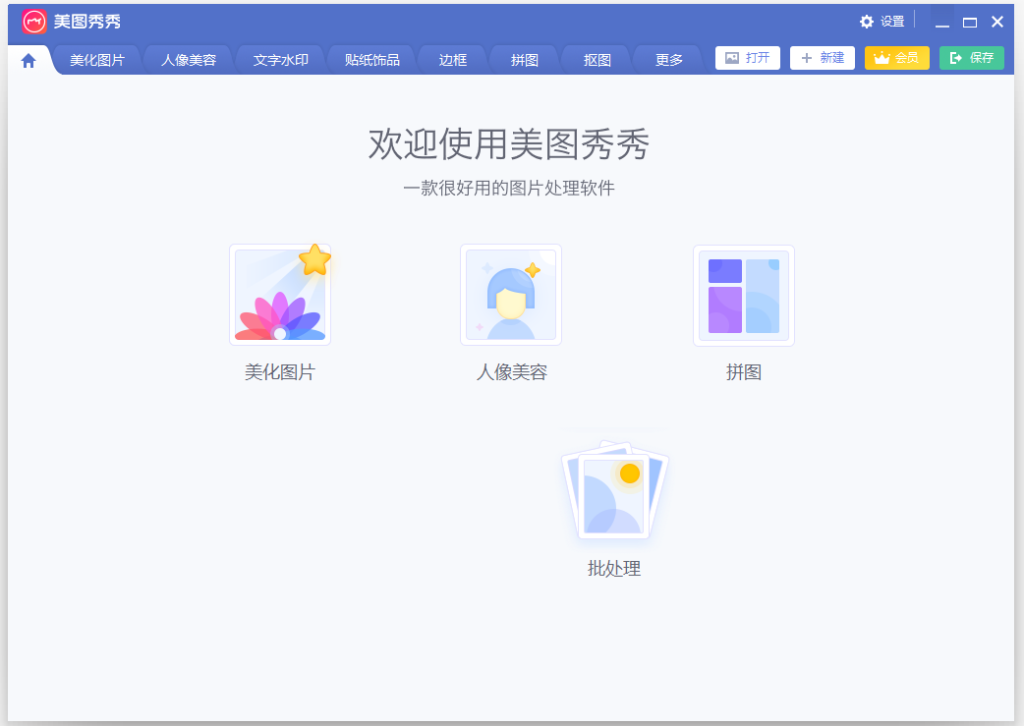Switch to the 人像美容 ribbon tab
This screenshot has height=726, width=1024.
[188, 58]
